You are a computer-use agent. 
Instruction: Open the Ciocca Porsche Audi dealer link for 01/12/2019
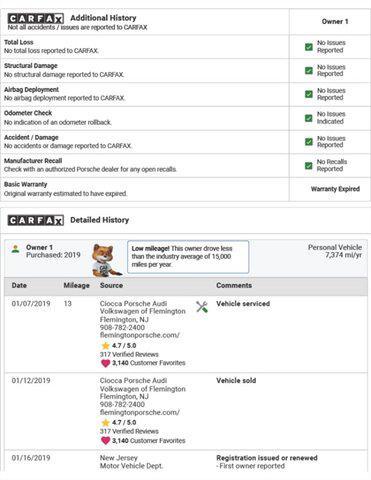(143, 385)
